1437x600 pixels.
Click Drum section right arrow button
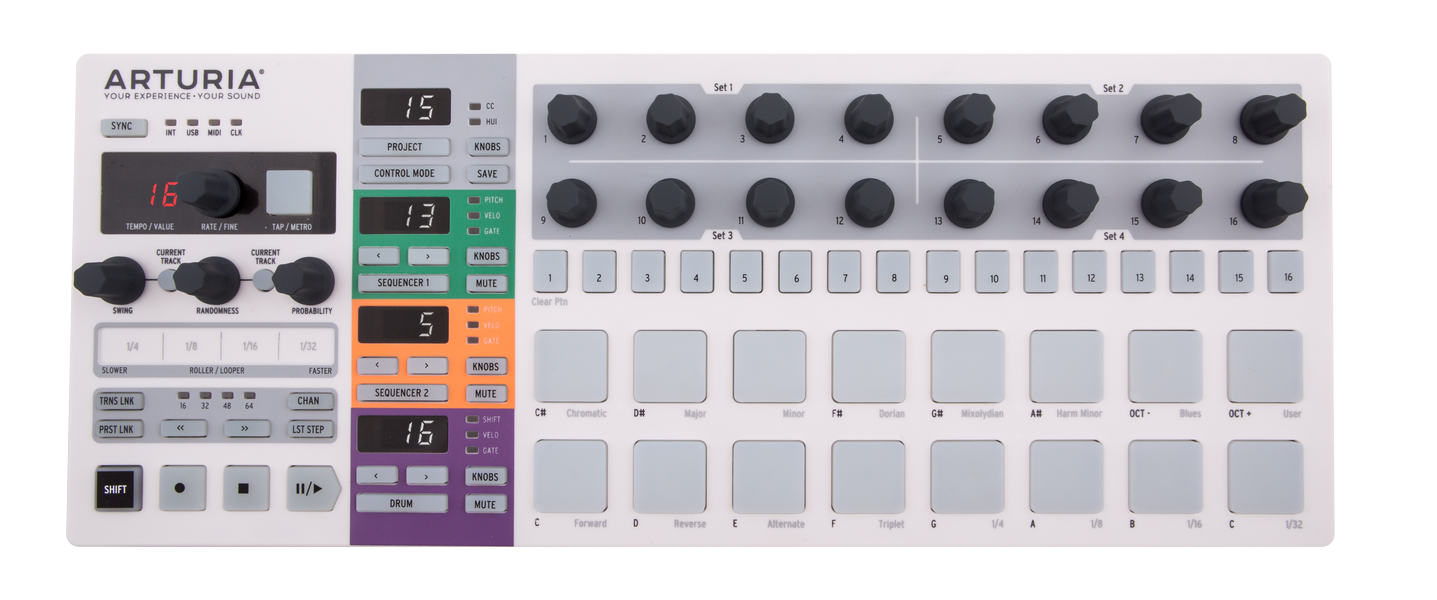[427, 476]
